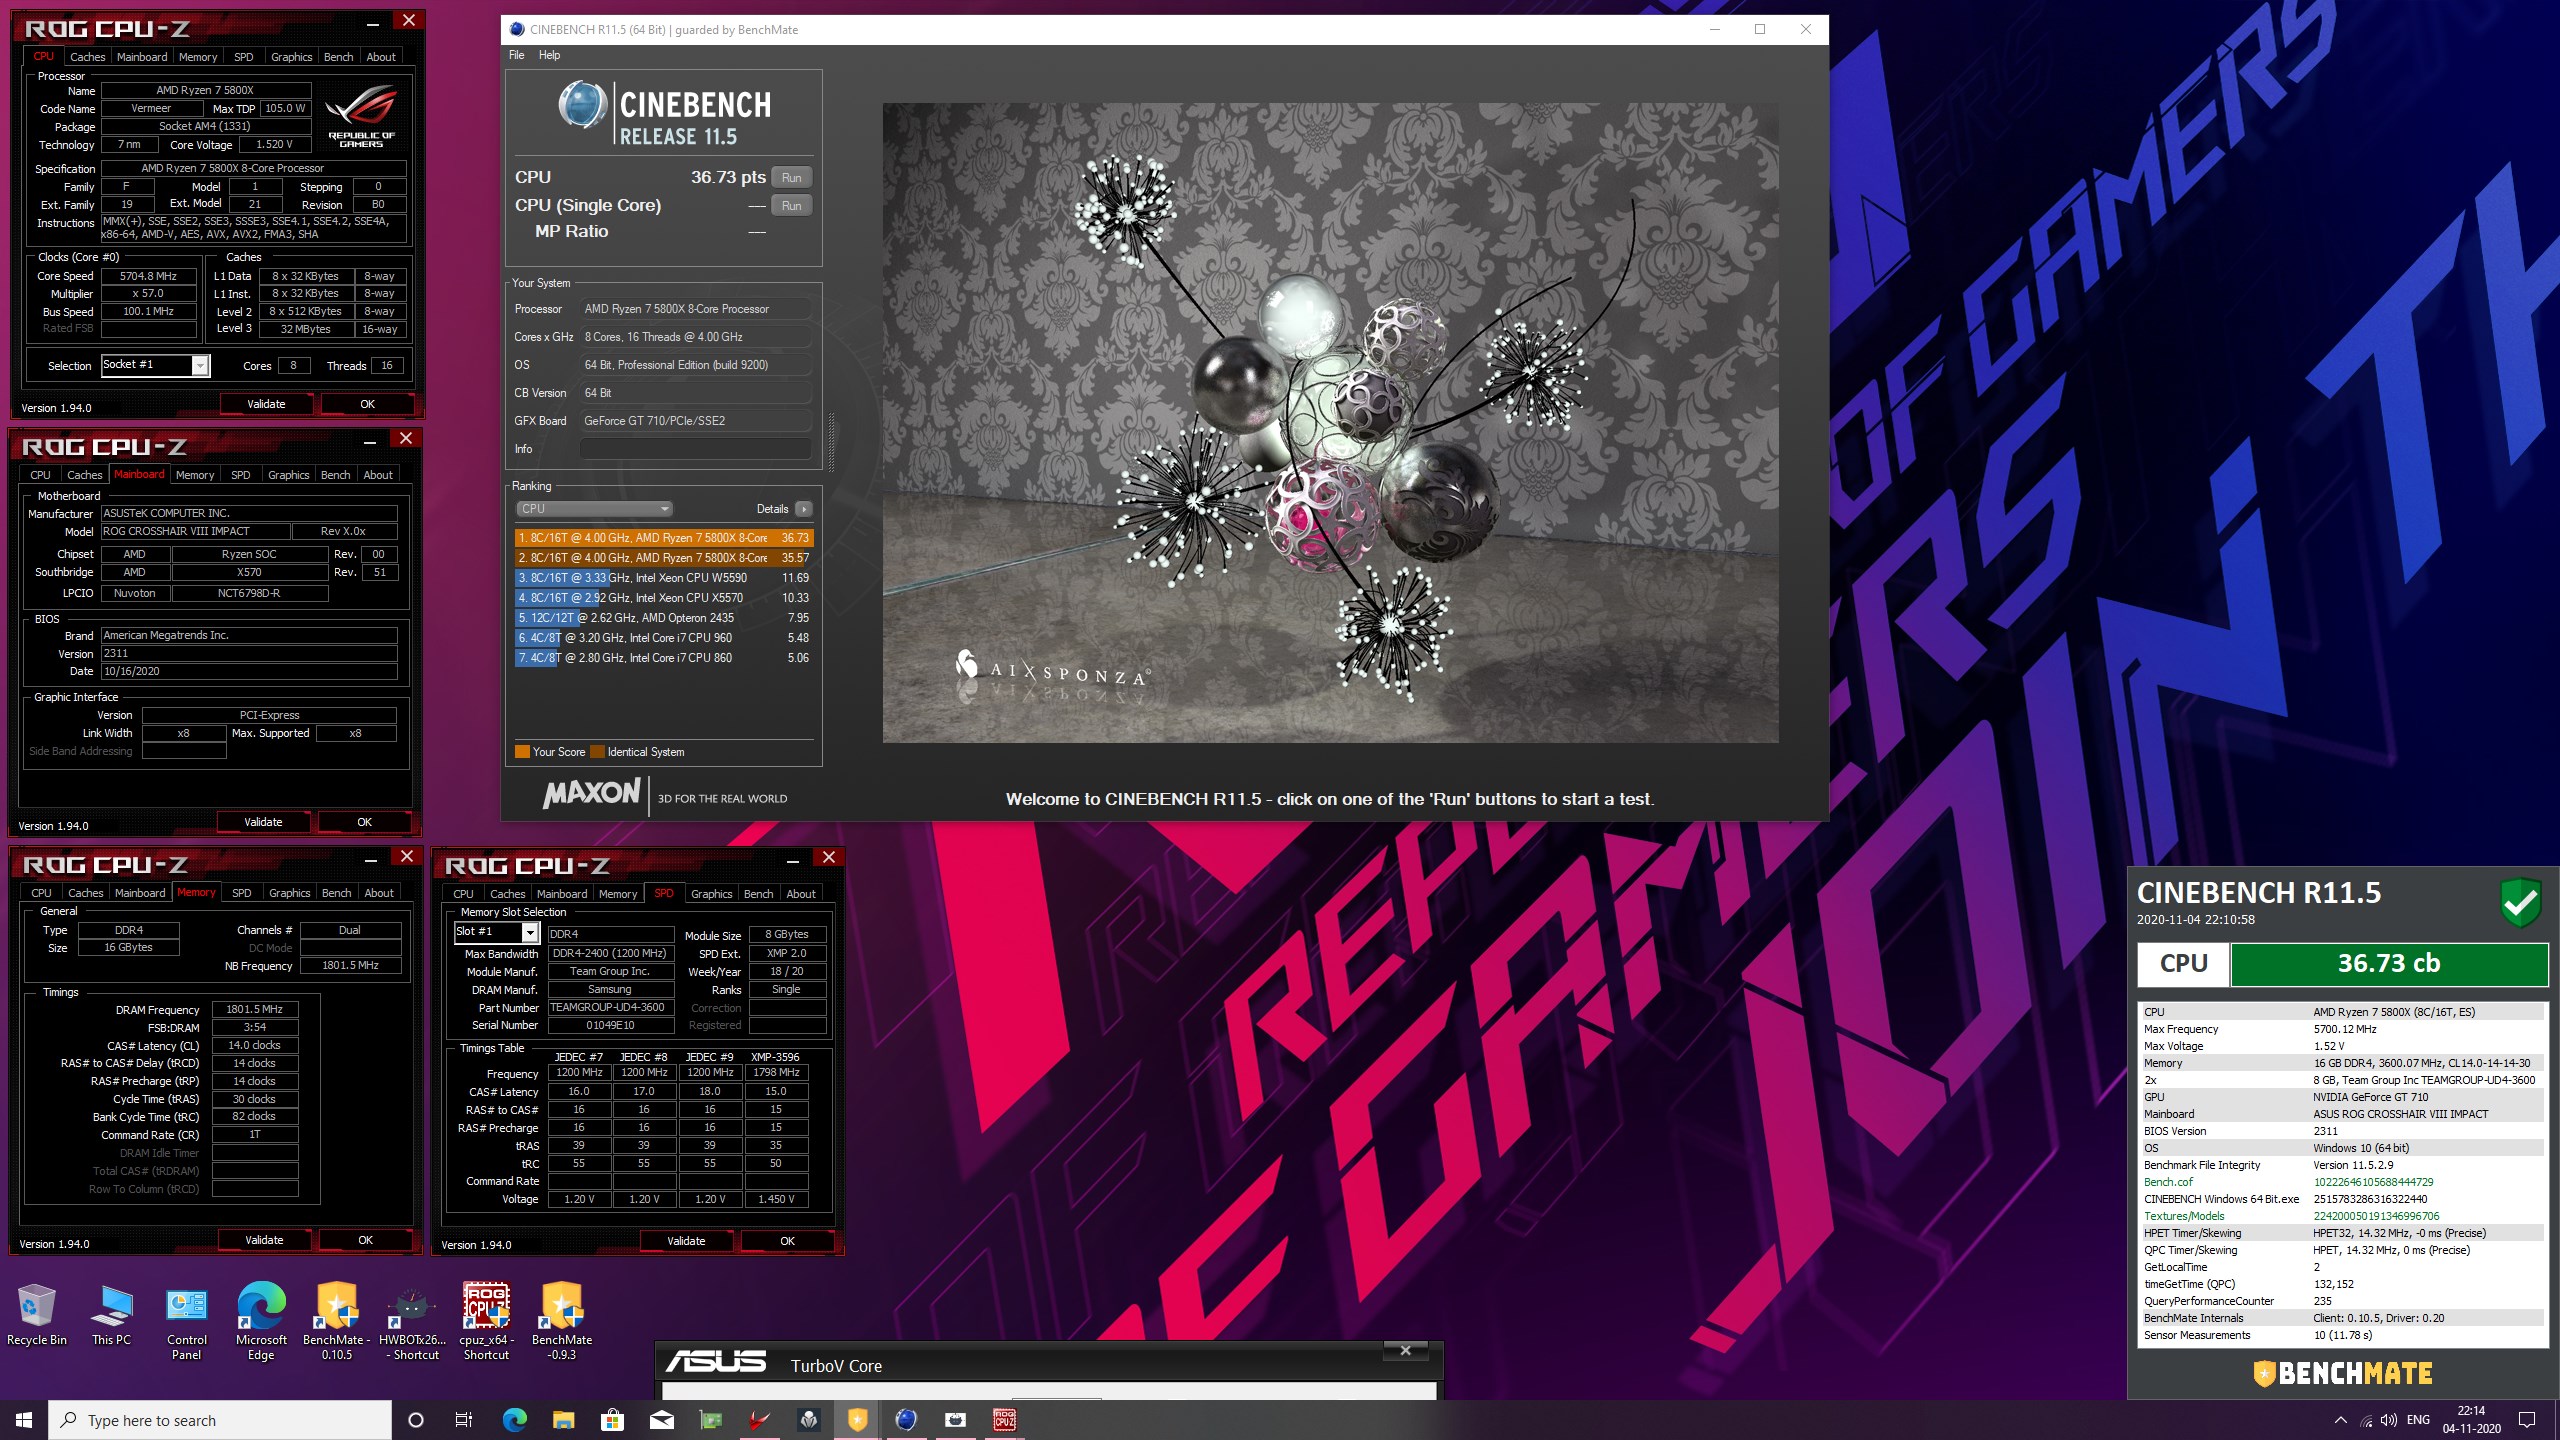Select CPU tab in the SPD CPU-Z window
This screenshot has height=1440, width=2560.
pos(463,894)
